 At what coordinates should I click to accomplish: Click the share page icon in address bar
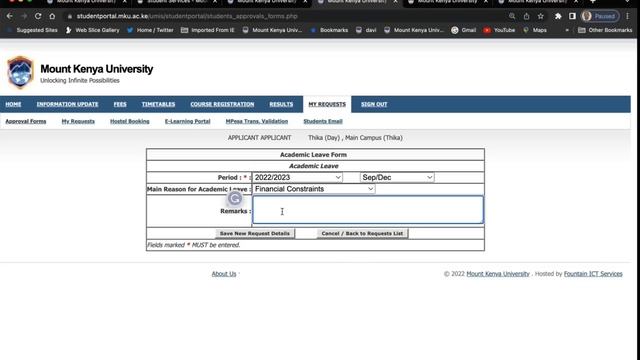pyautogui.click(x=527, y=16)
